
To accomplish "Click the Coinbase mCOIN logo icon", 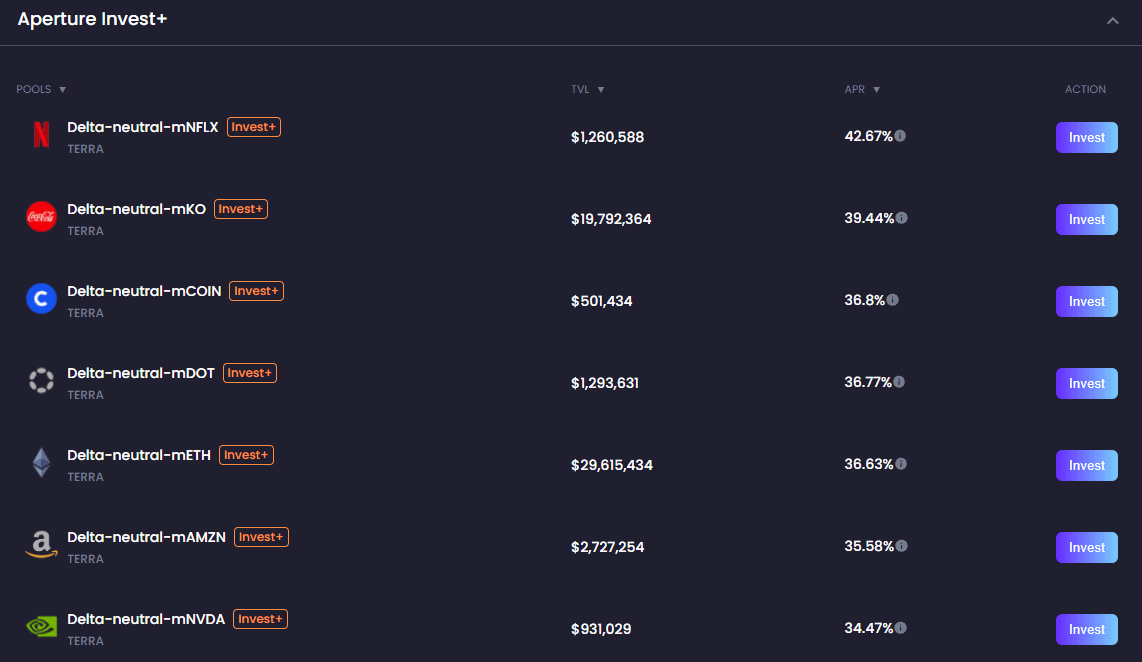I will tap(41, 299).
